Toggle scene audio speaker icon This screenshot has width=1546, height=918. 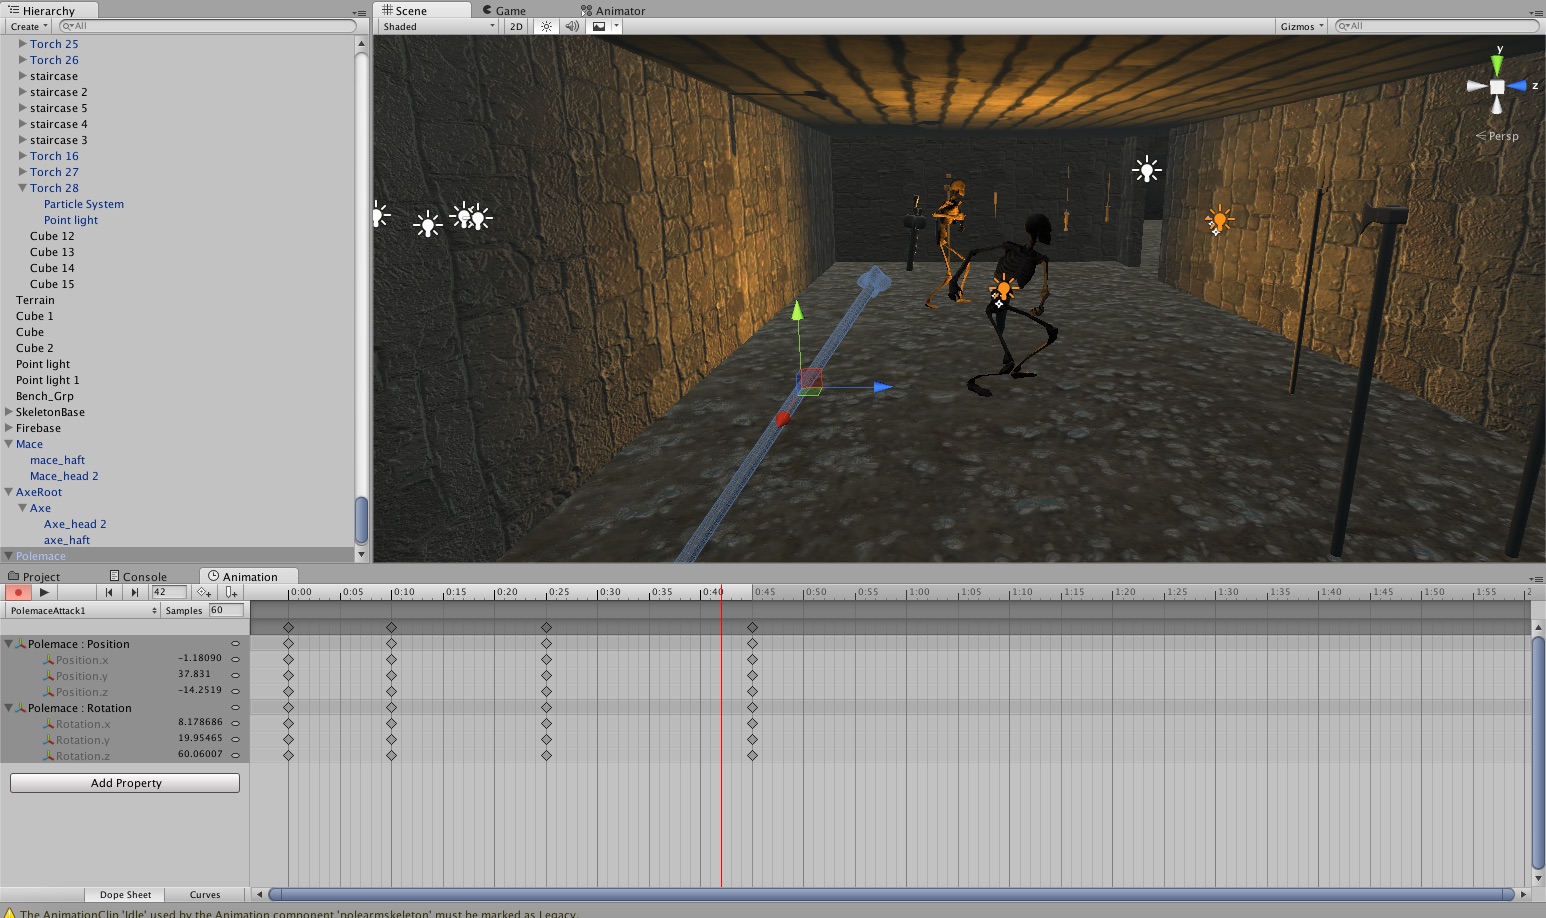click(572, 27)
